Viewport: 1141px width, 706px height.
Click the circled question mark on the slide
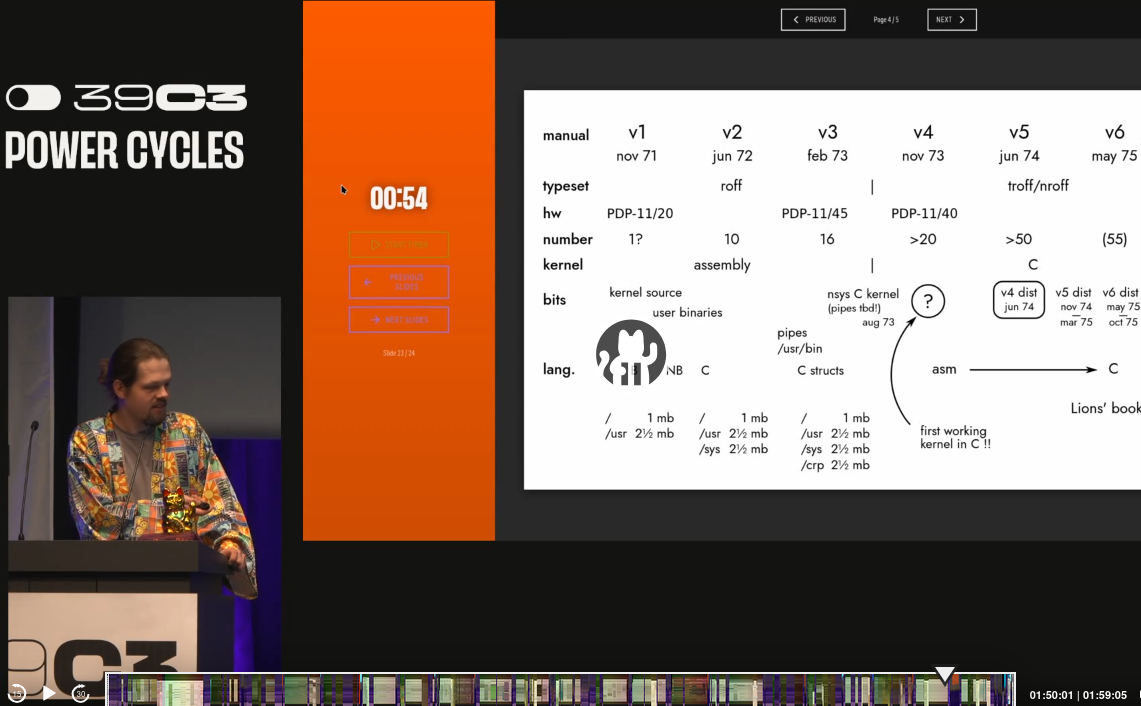(928, 300)
